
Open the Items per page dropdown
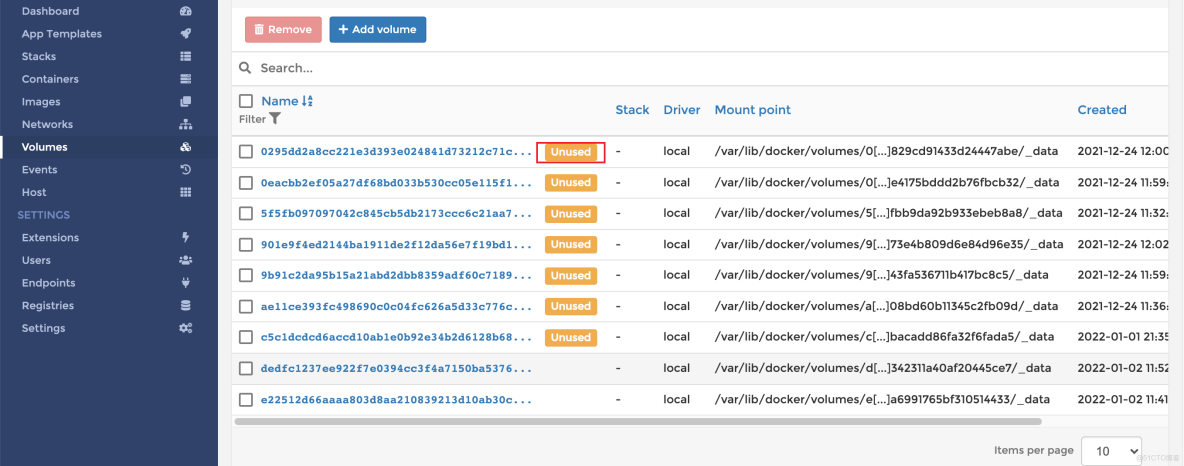pos(1112,451)
